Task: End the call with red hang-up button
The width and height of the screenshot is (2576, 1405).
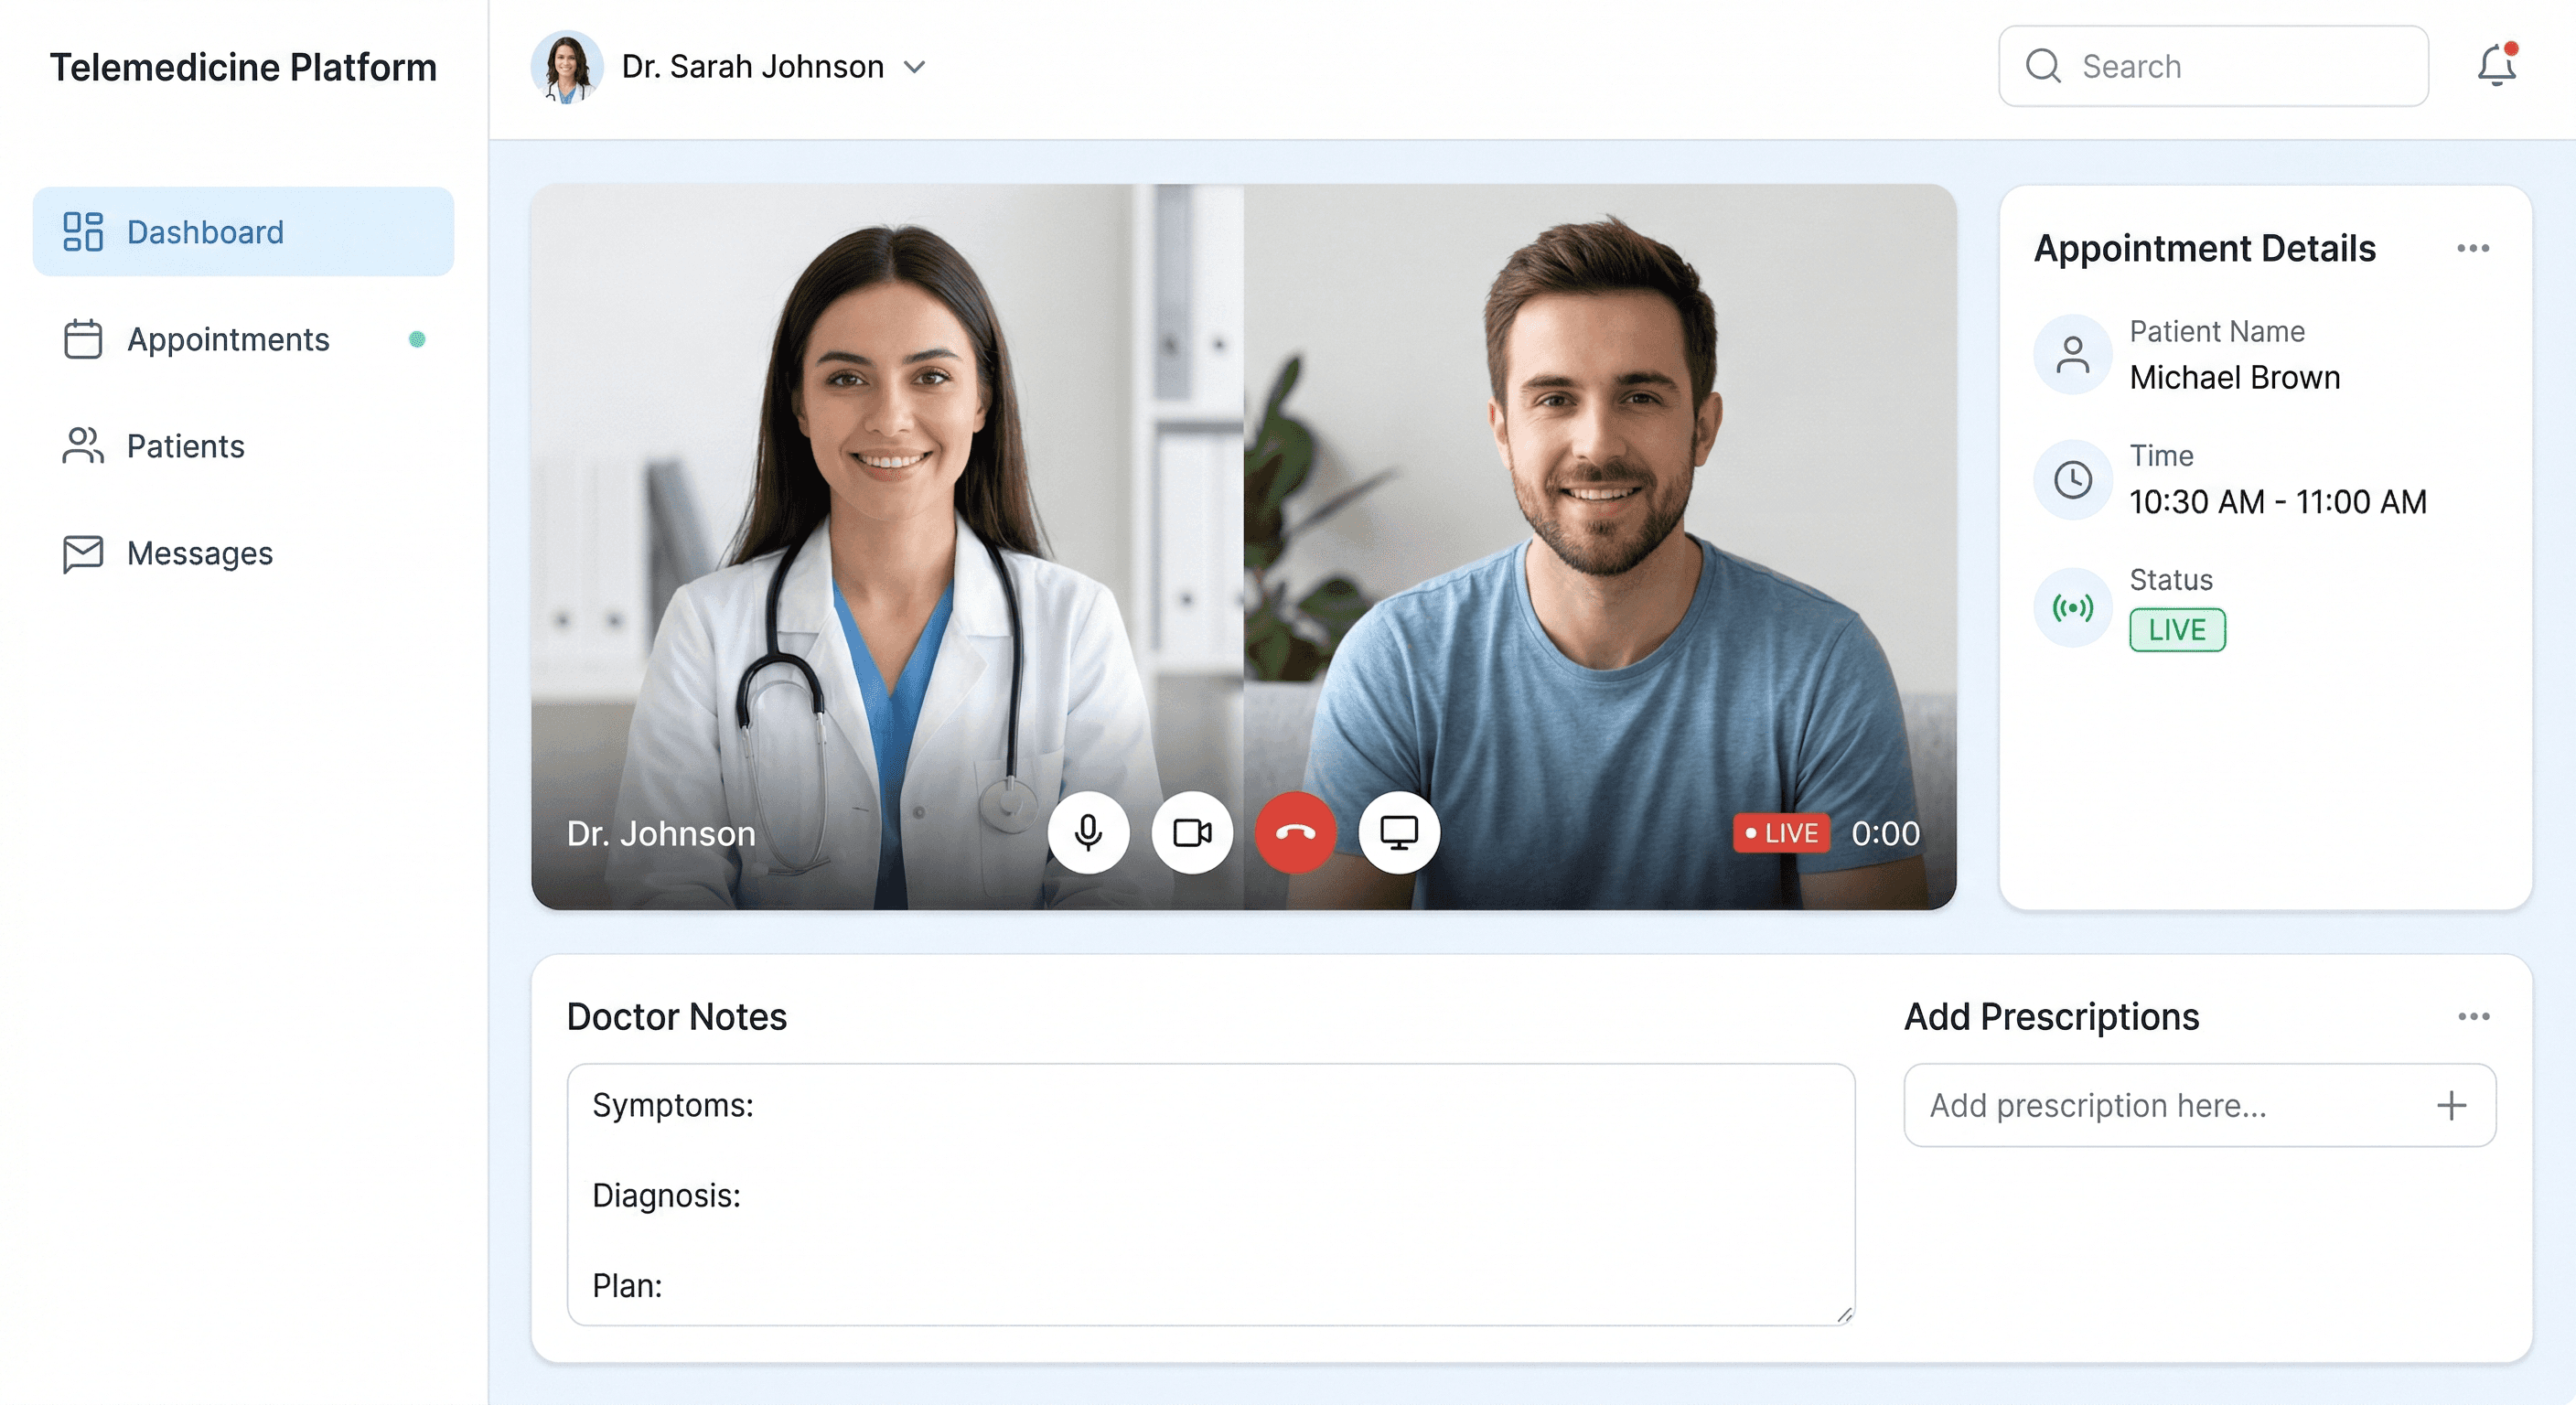Action: click(1295, 832)
